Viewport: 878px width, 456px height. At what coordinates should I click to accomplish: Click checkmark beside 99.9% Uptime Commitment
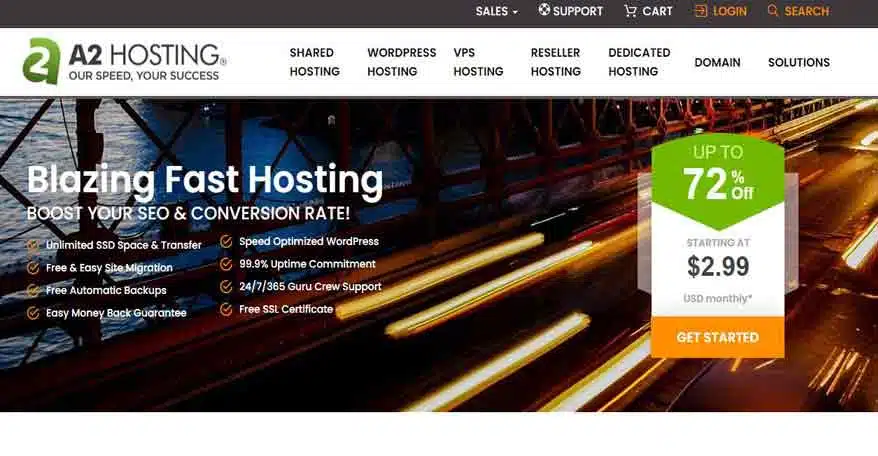[226, 264]
